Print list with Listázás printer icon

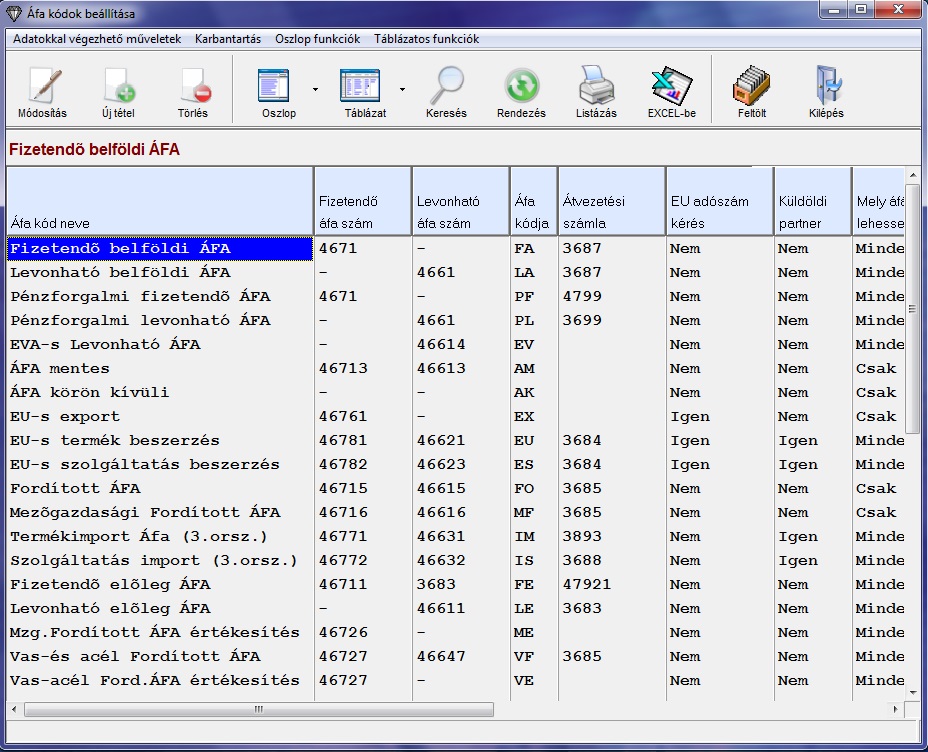point(597,88)
